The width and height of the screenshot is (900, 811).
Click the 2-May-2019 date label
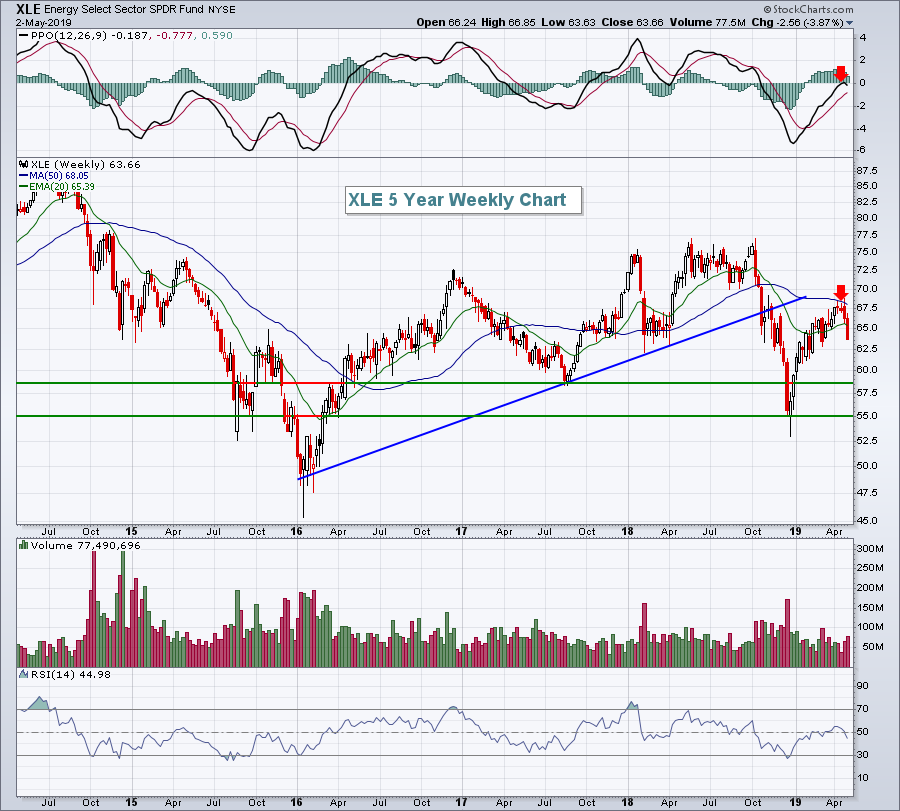coord(44,22)
